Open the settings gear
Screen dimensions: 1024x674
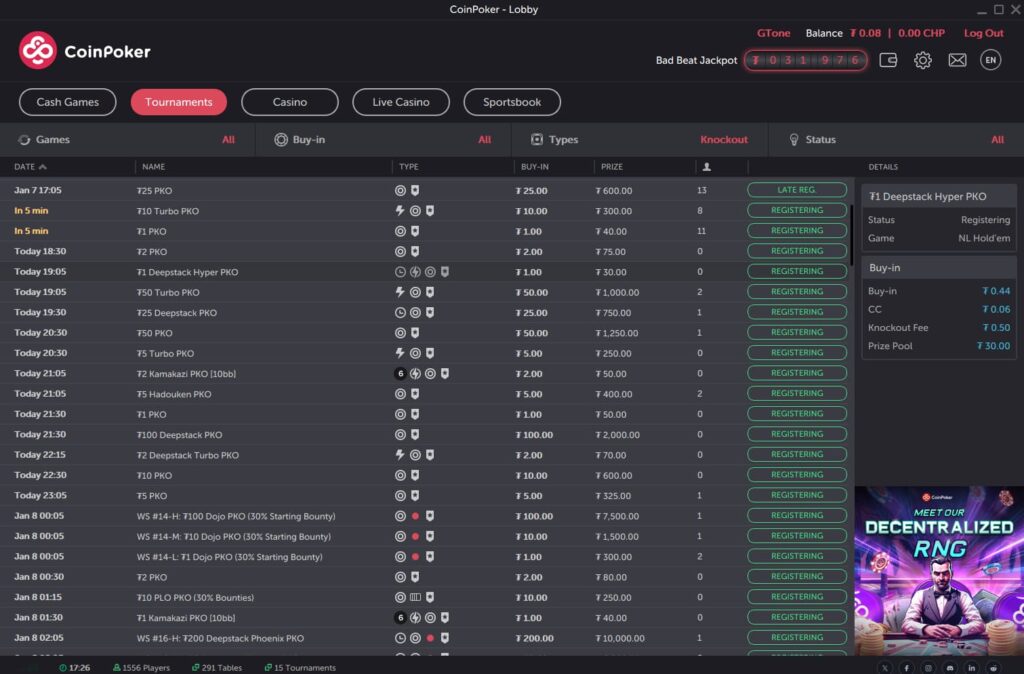pos(923,60)
